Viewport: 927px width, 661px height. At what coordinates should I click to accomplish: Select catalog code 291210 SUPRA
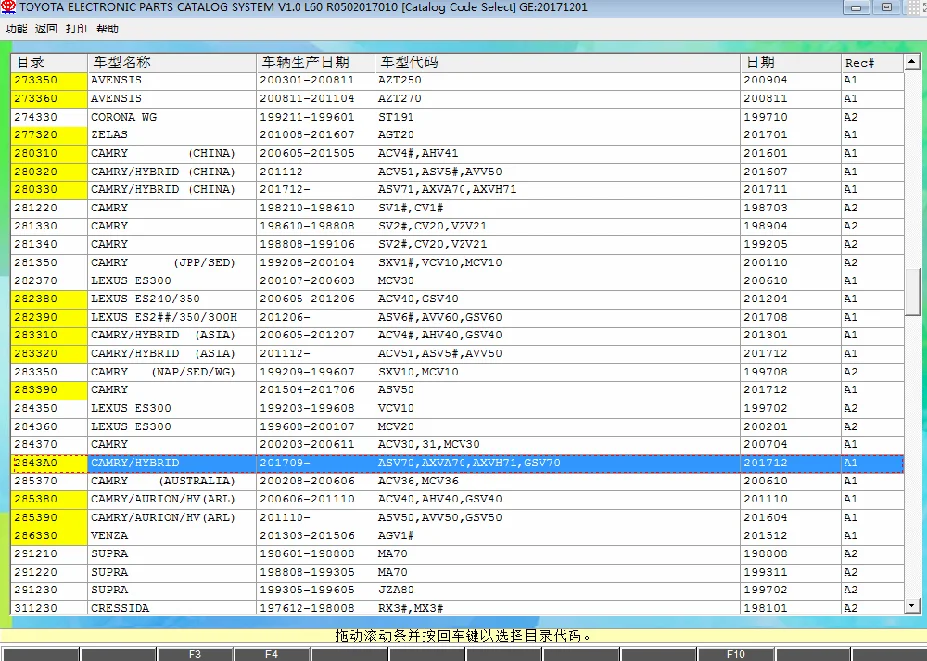pyautogui.click(x=37, y=553)
